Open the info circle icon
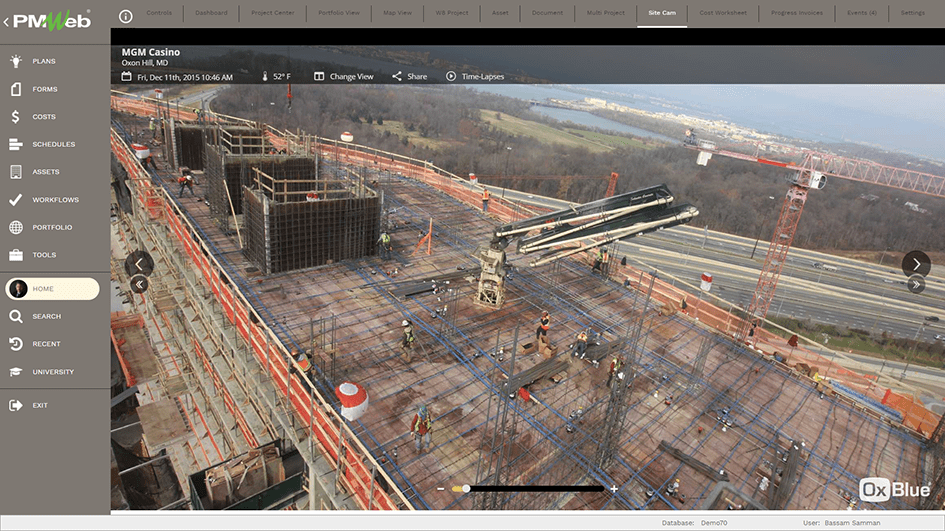 (x=125, y=16)
